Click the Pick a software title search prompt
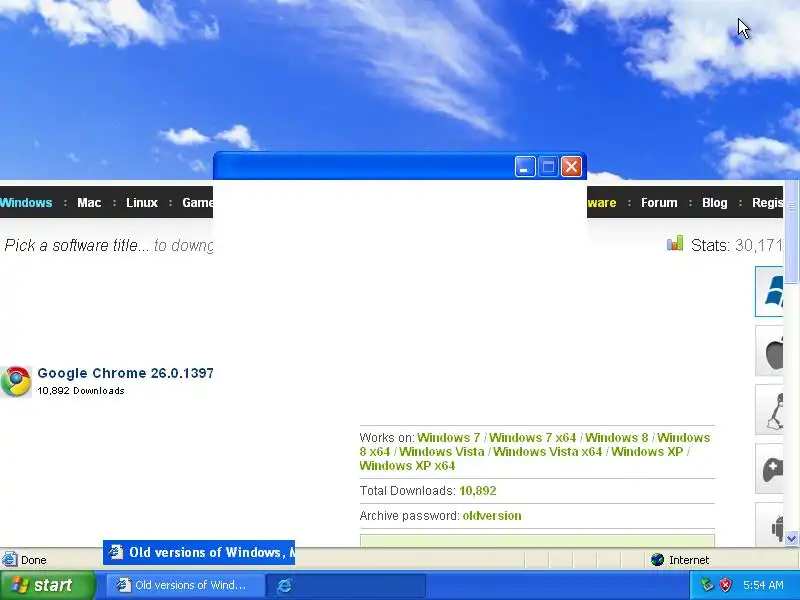This screenshot has width=800, height=600. 109,245
